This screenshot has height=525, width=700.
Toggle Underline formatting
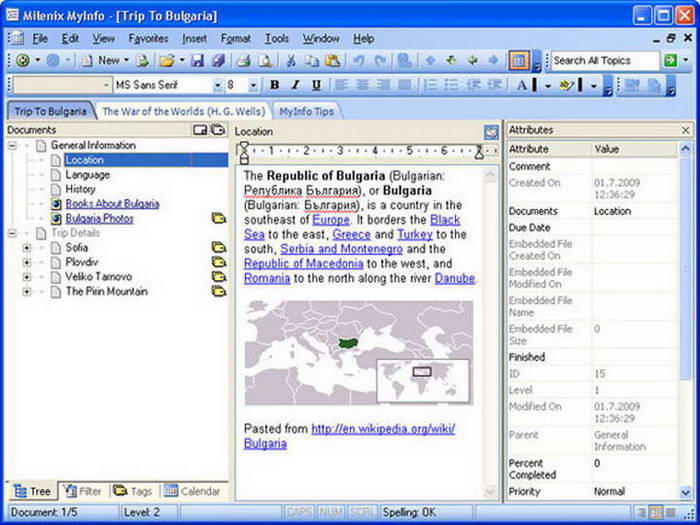[316, 84]
